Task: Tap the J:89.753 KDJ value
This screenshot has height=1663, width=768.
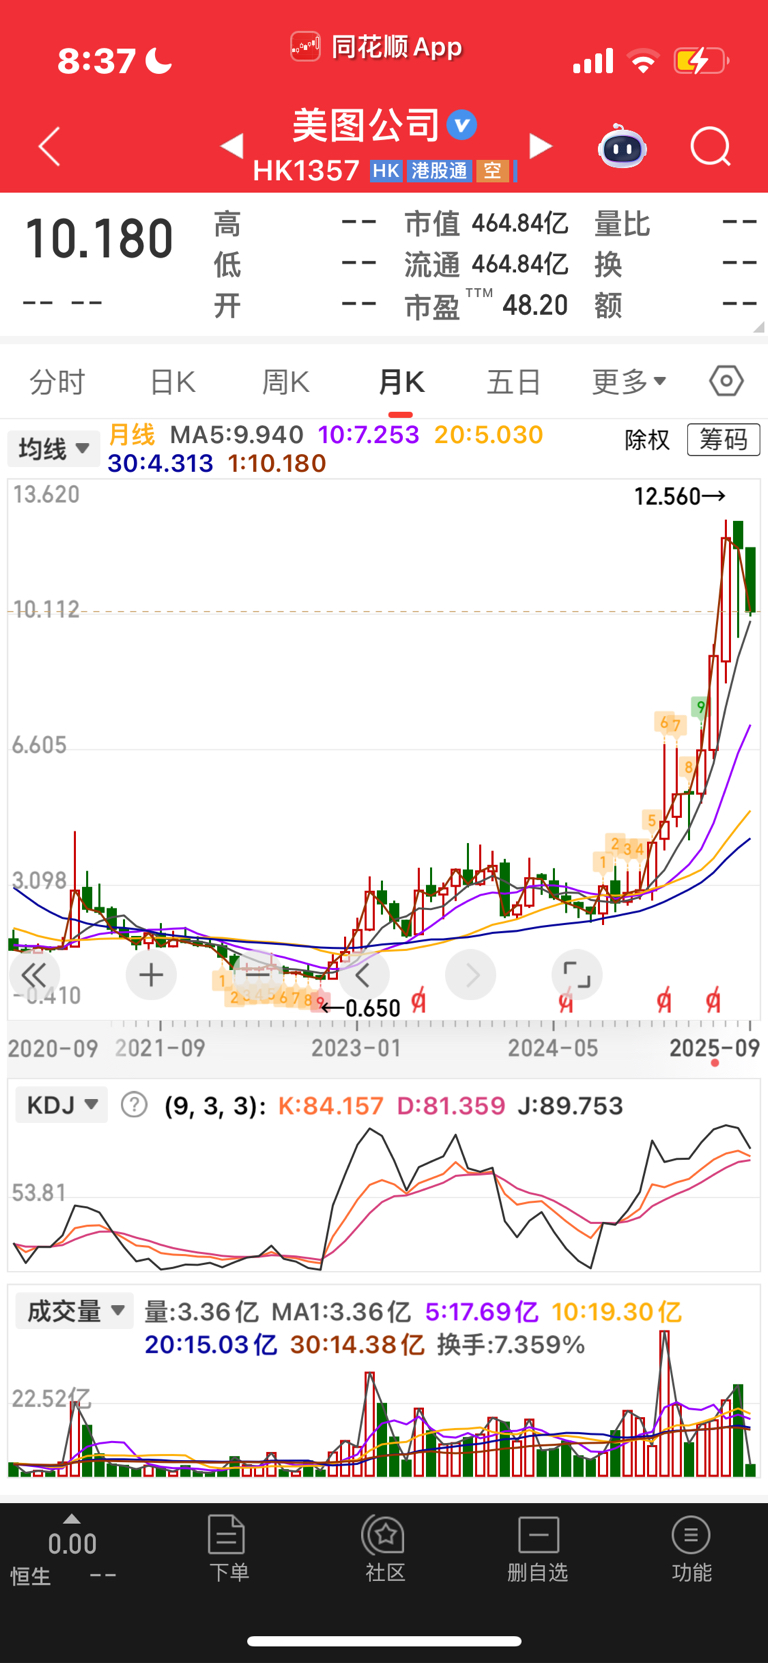Action: (570, 1106)
